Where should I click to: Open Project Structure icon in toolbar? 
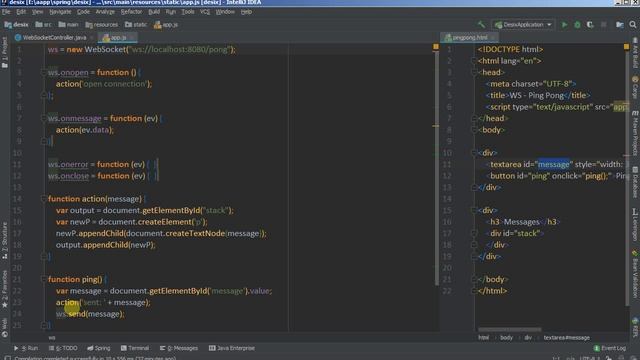(620, 25)
